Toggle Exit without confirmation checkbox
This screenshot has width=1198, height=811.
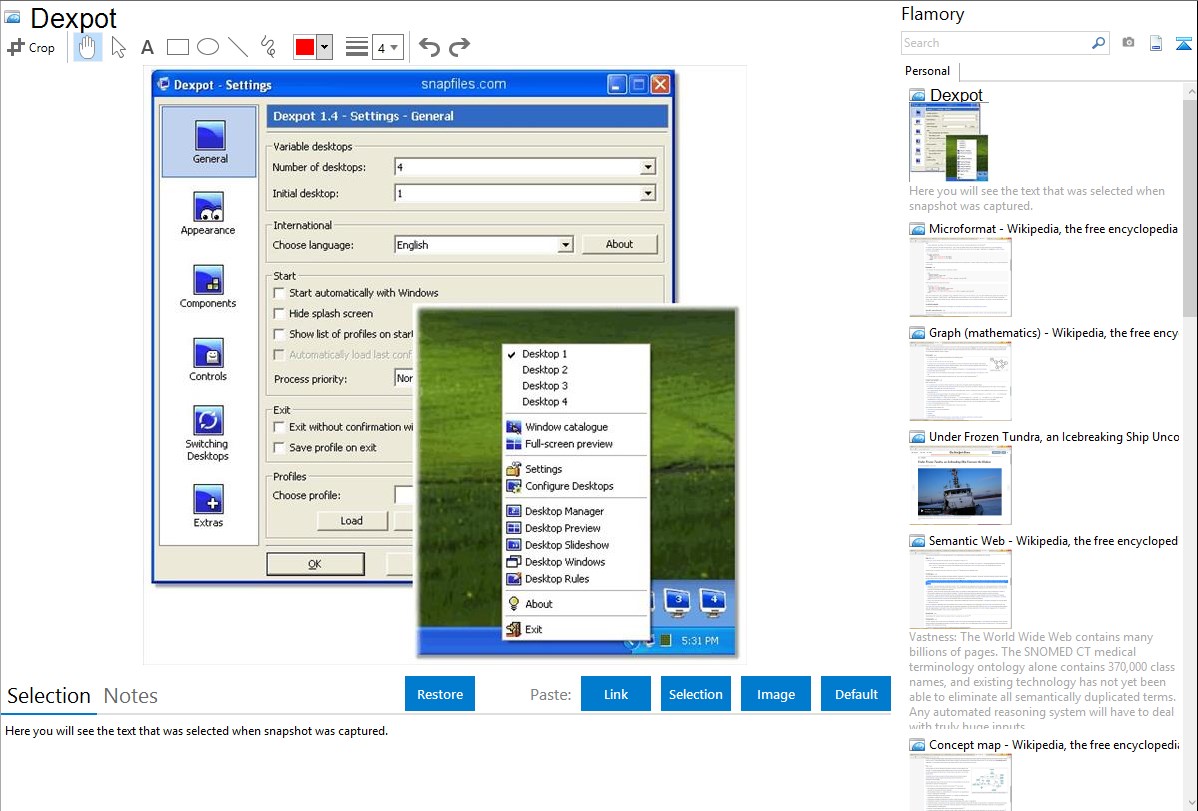coord(279,427)
